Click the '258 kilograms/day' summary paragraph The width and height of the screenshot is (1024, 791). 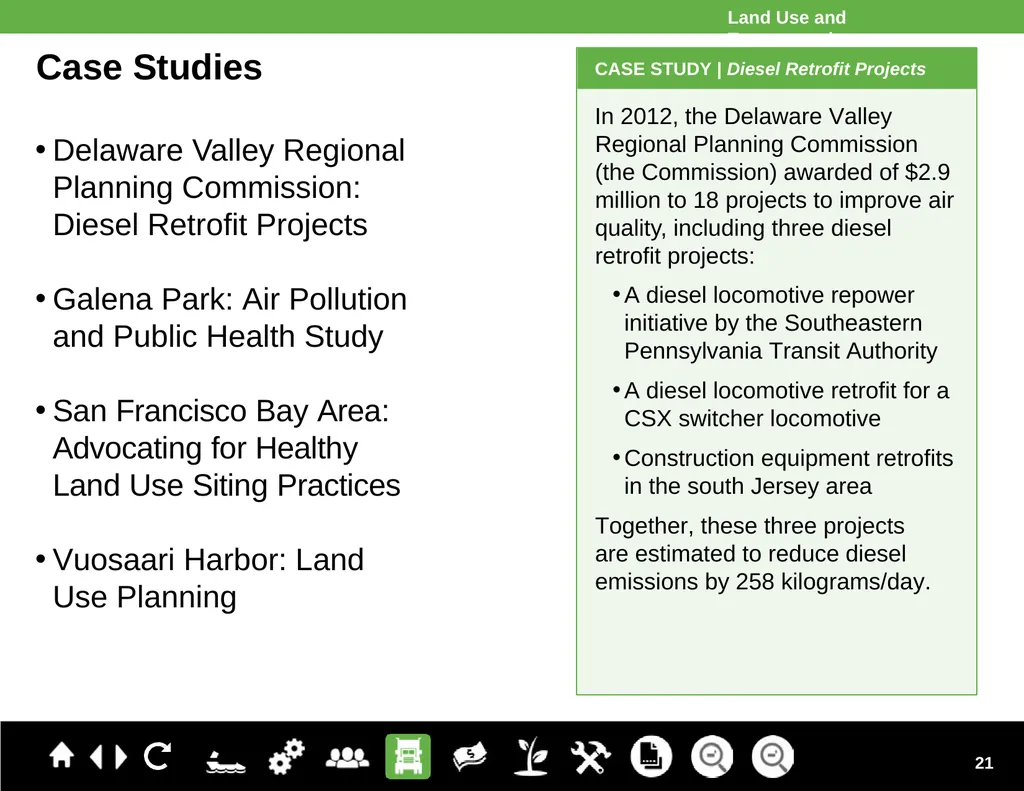tap(762, 553)
